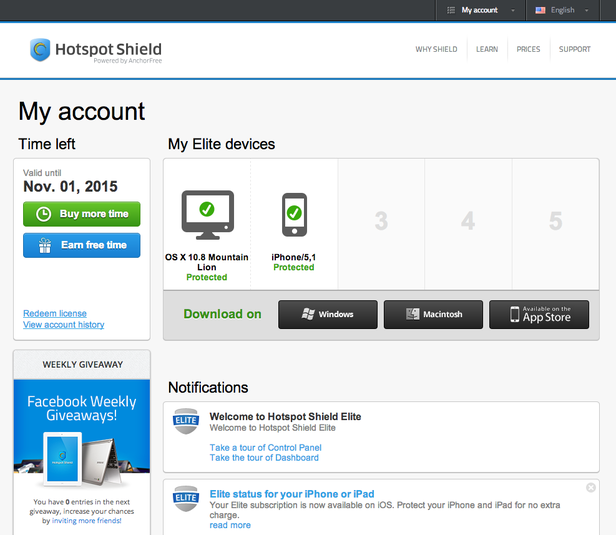Click the US flag language icon
The width and height of the screenshot is (616, 535).
click(x=541, y=10)
